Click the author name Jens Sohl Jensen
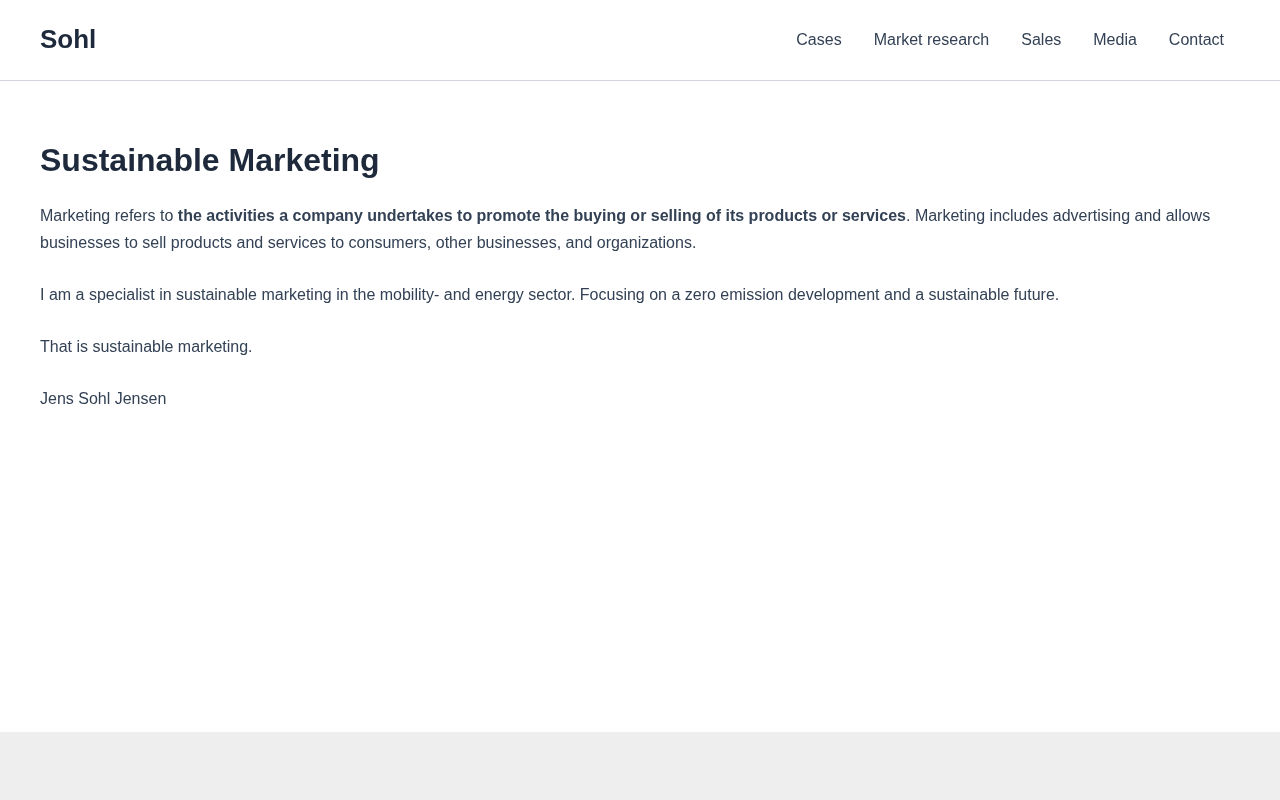This screenshot has width=1280, height=800. [x=103, y=399]
